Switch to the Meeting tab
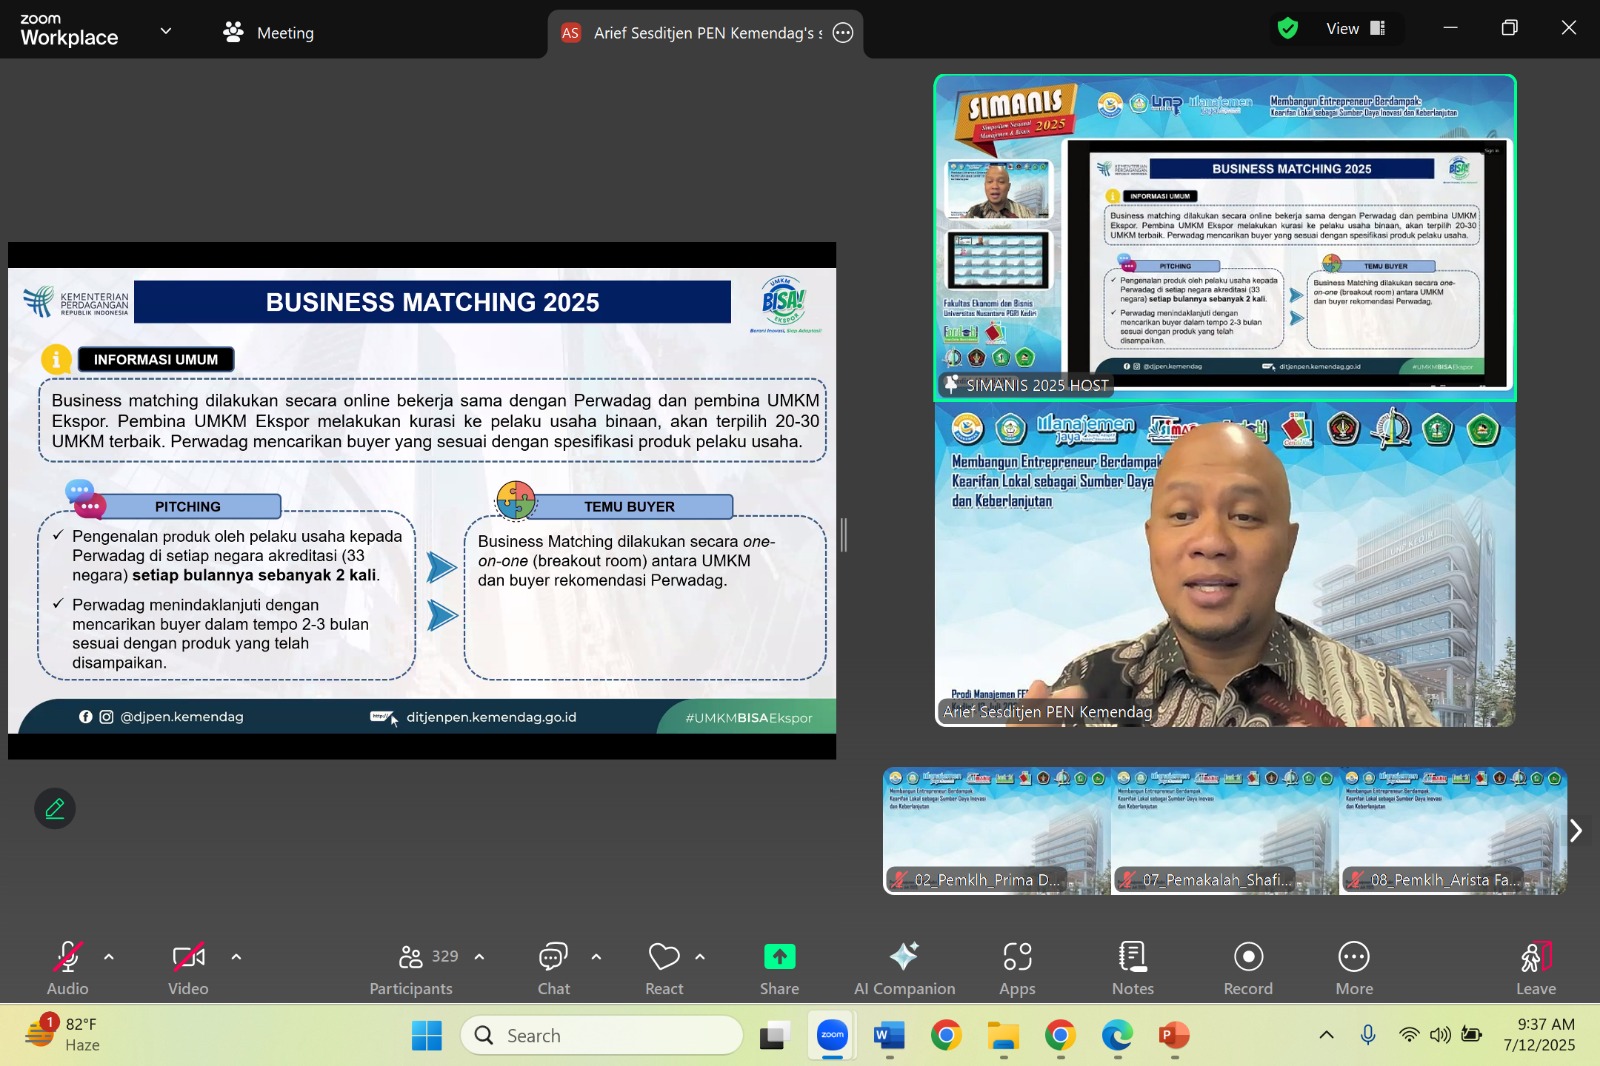 [269, 32]
